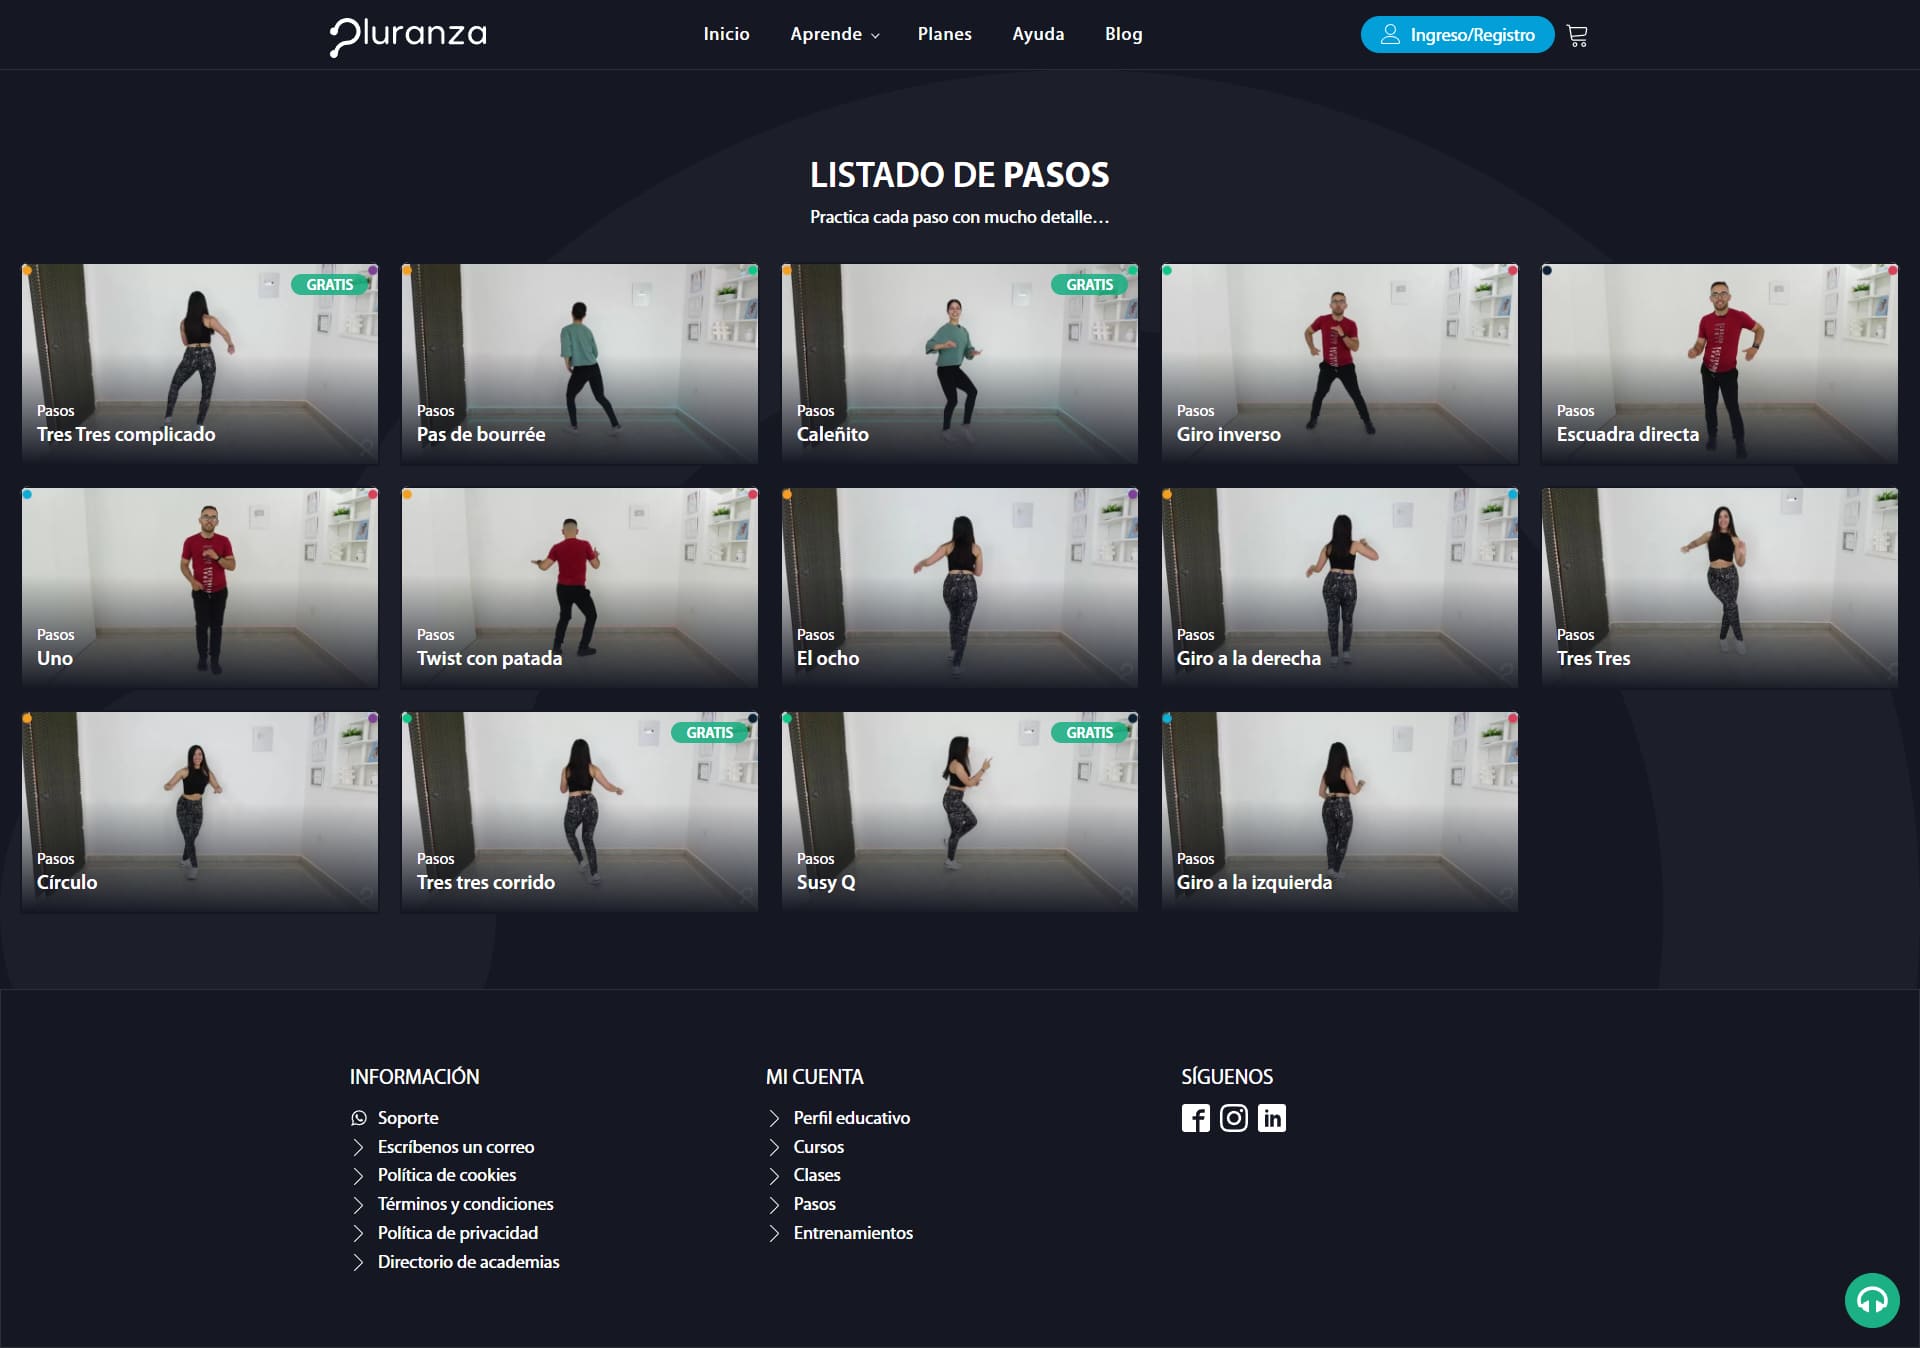This screenshot has width=1920, height=1348.
Task: Open the Clases footer link
Action: coord(817,1175)
